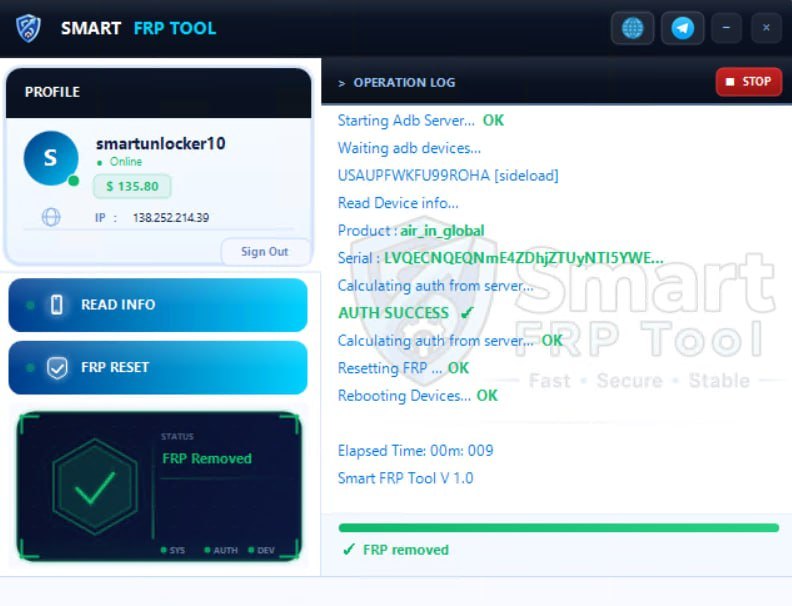Click the FRP removed footer message
Image resolution: width=792 pixels, height=606 pixels.
click(x=406, y=550)
